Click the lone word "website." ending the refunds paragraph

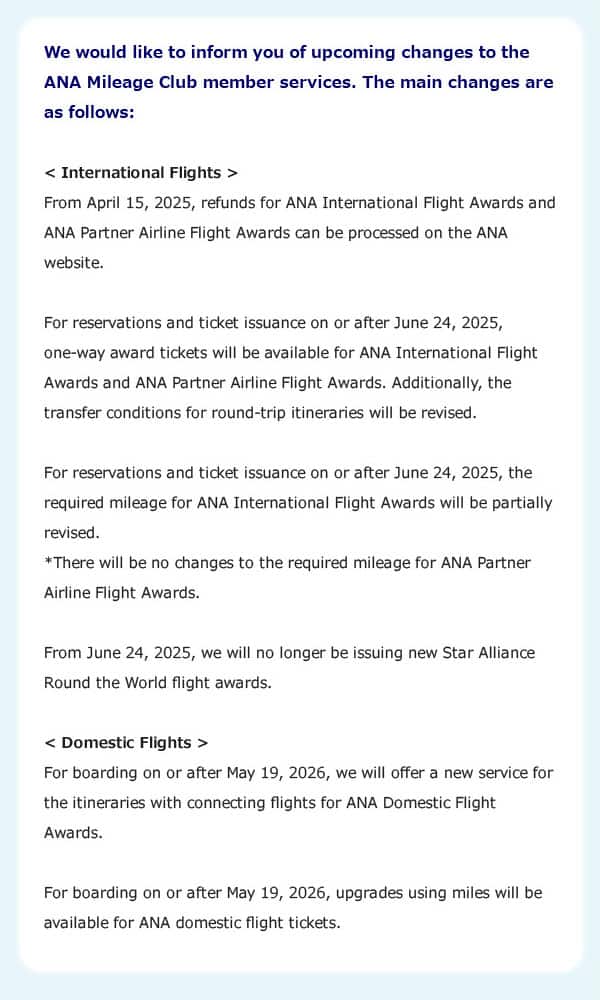pyautogui.click(x=73, y=262)
